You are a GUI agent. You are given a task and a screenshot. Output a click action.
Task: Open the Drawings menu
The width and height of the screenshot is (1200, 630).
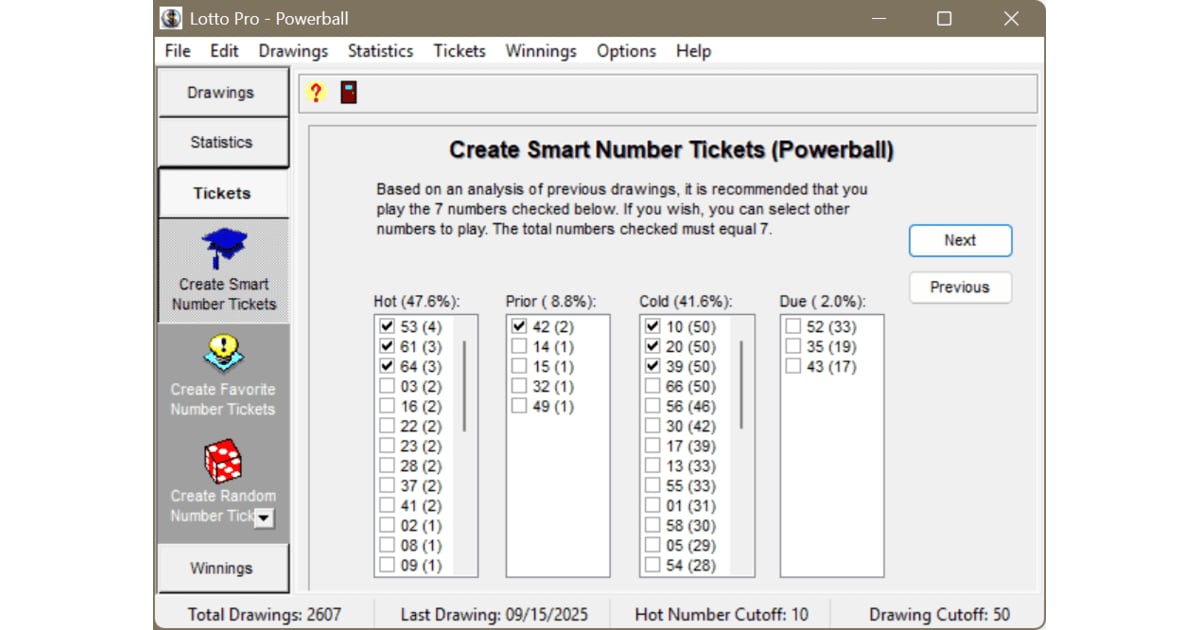tap(292, 51)
